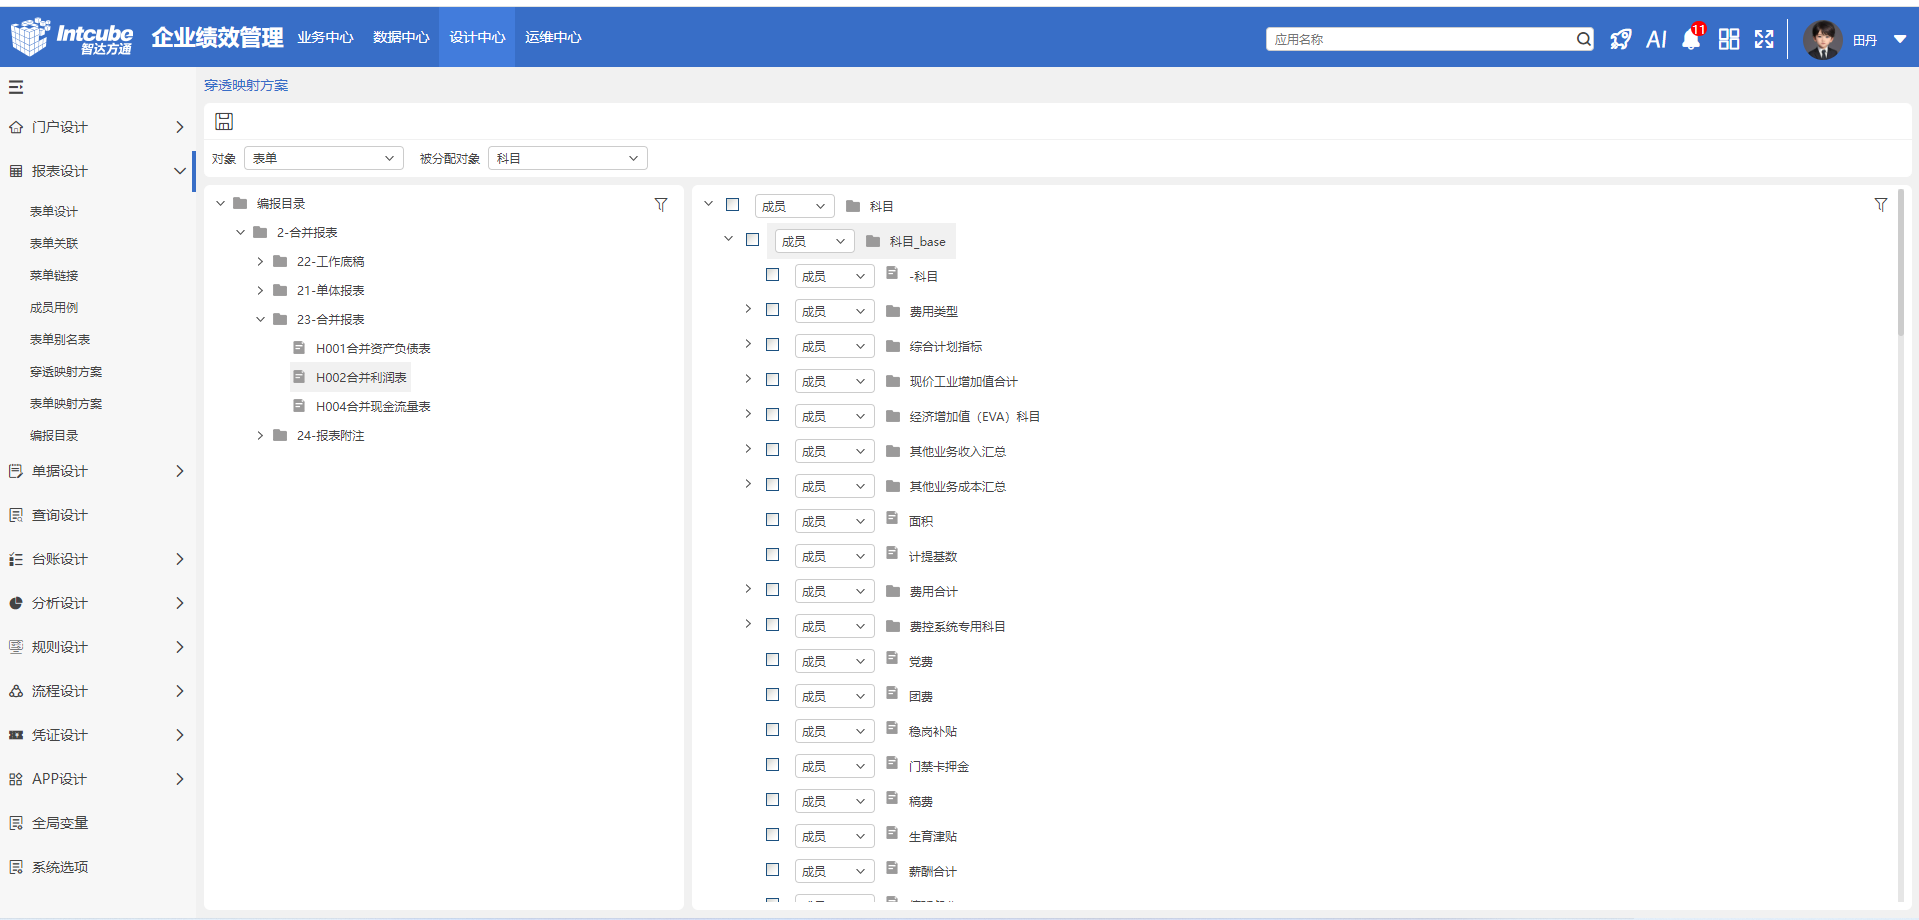Open the 被分配对象 dropdown
This screenshot has width=1919, height=920.
coord(567,158)
